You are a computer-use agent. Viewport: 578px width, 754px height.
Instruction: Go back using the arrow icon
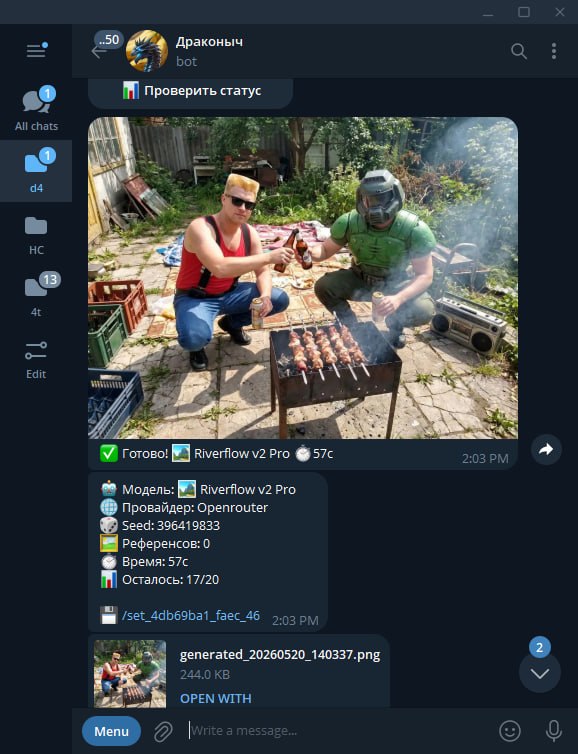99,51
